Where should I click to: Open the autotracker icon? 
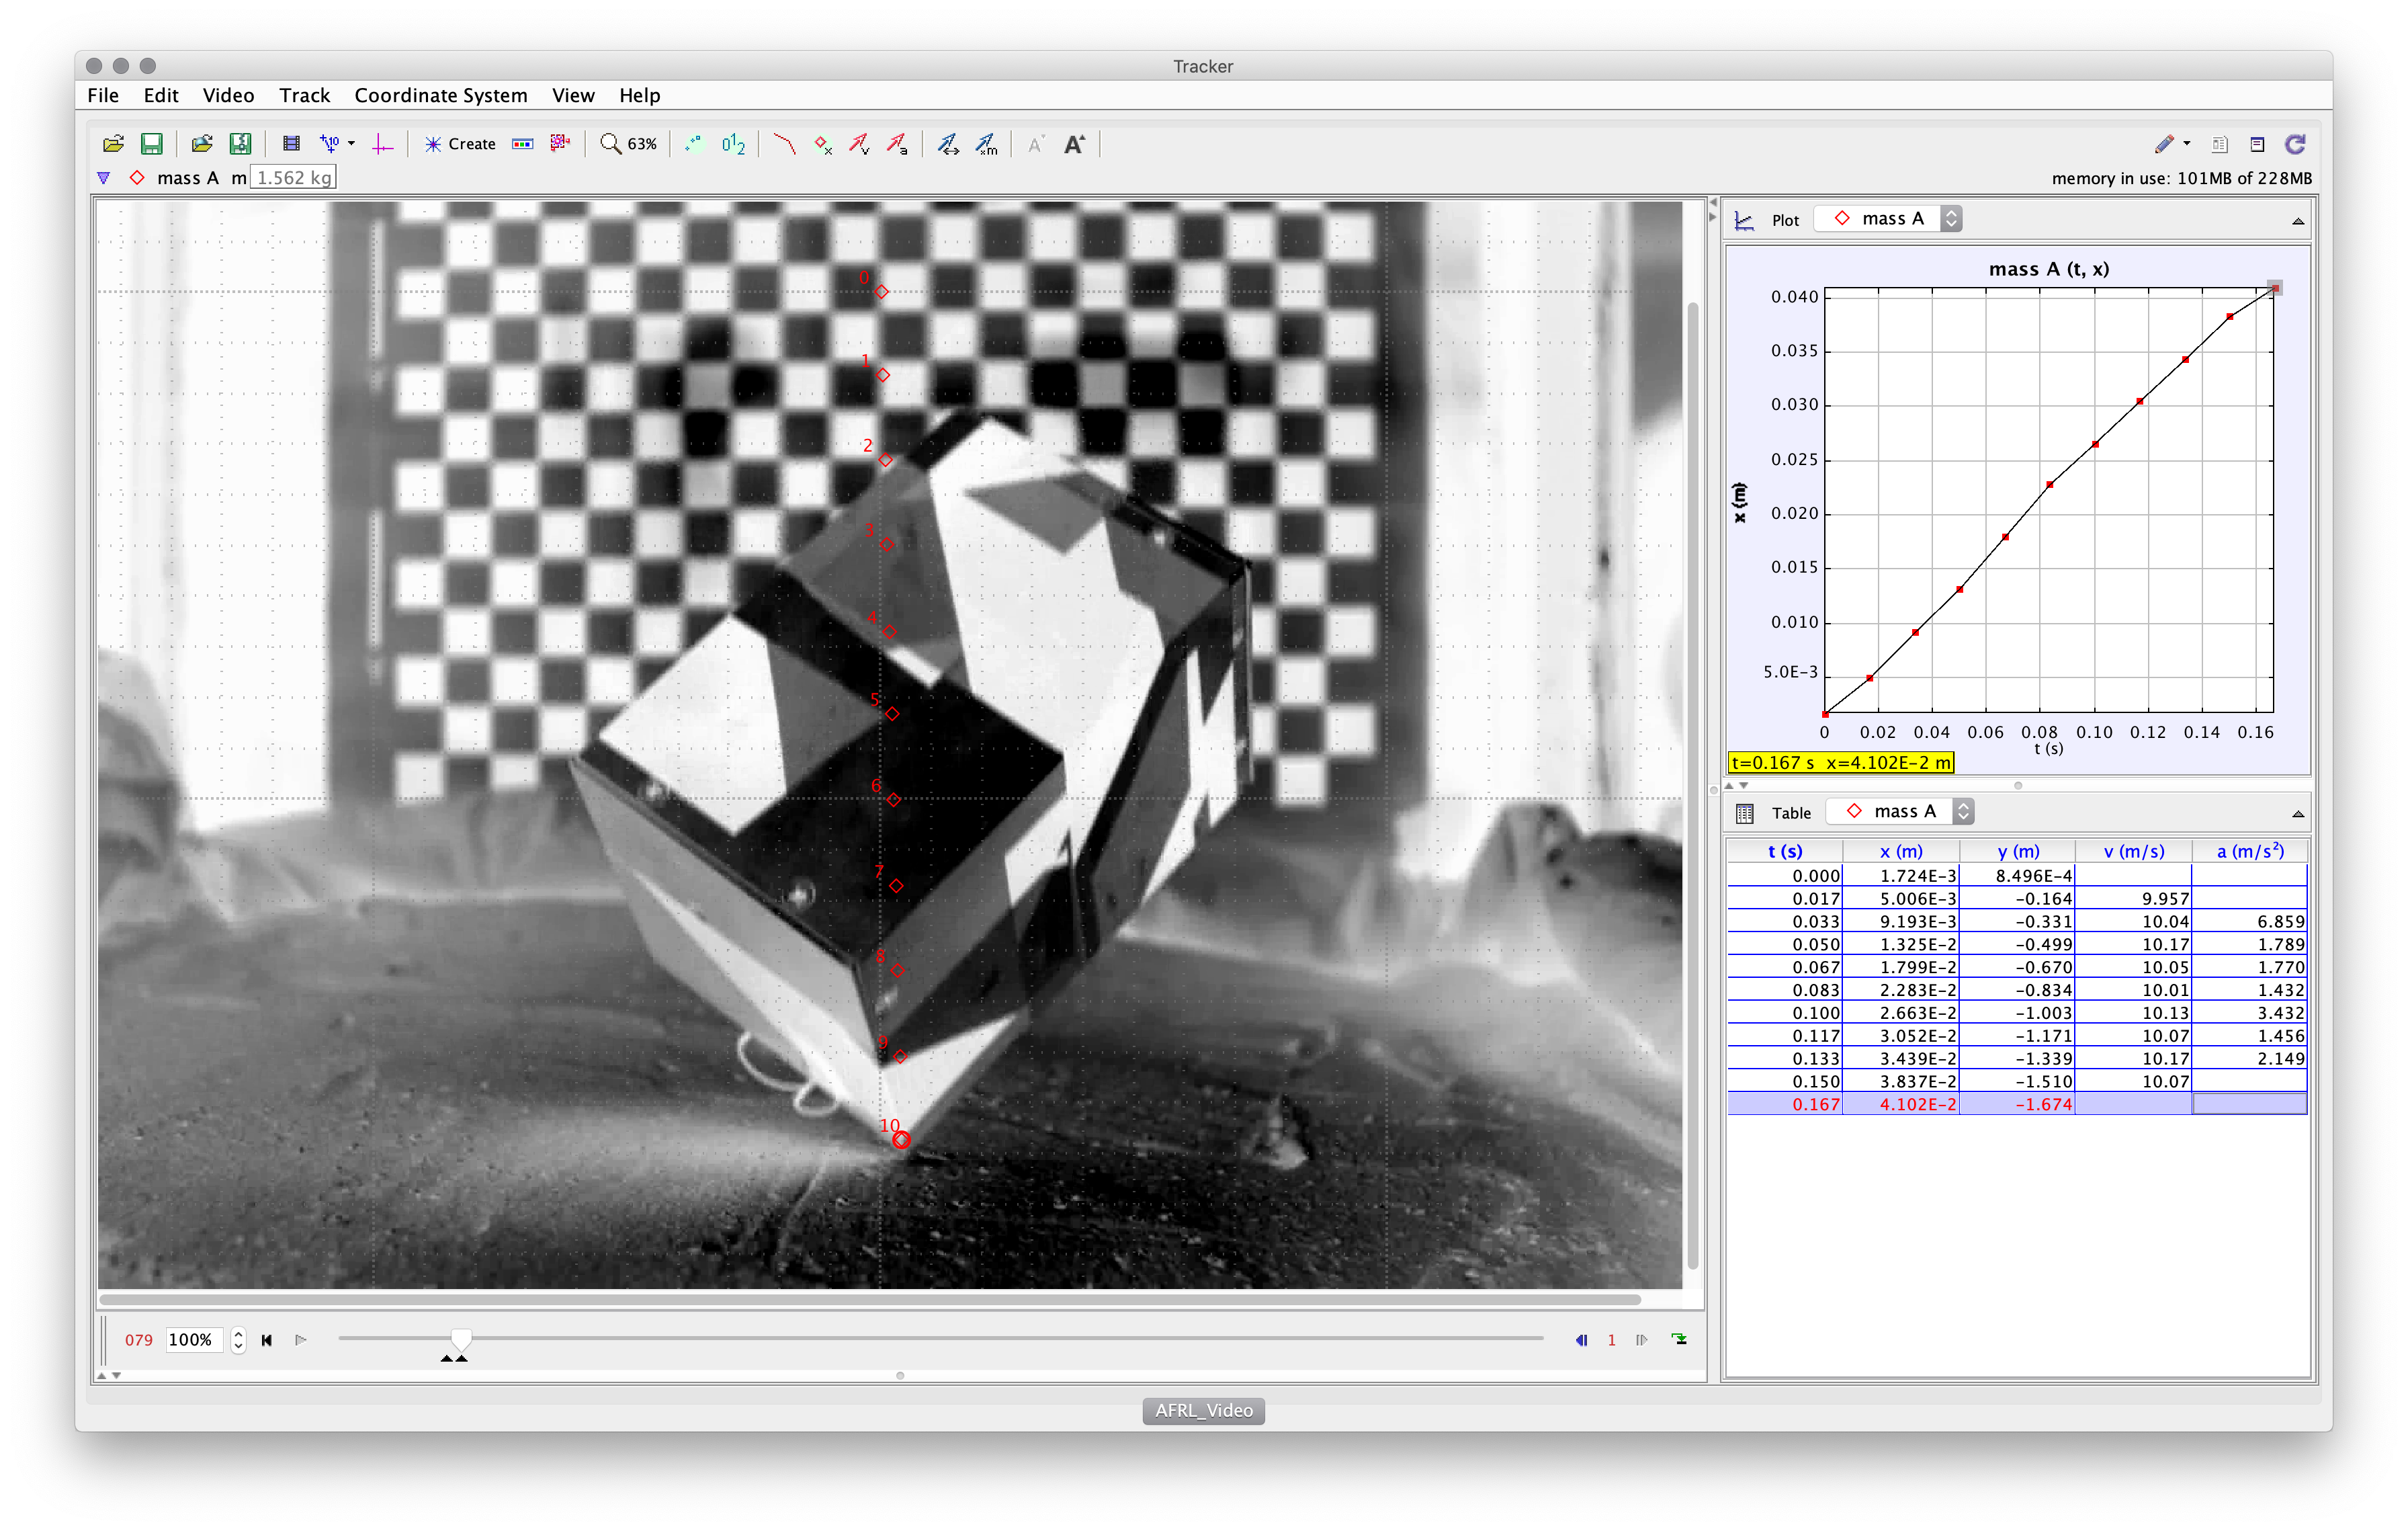tap(560, 144)
